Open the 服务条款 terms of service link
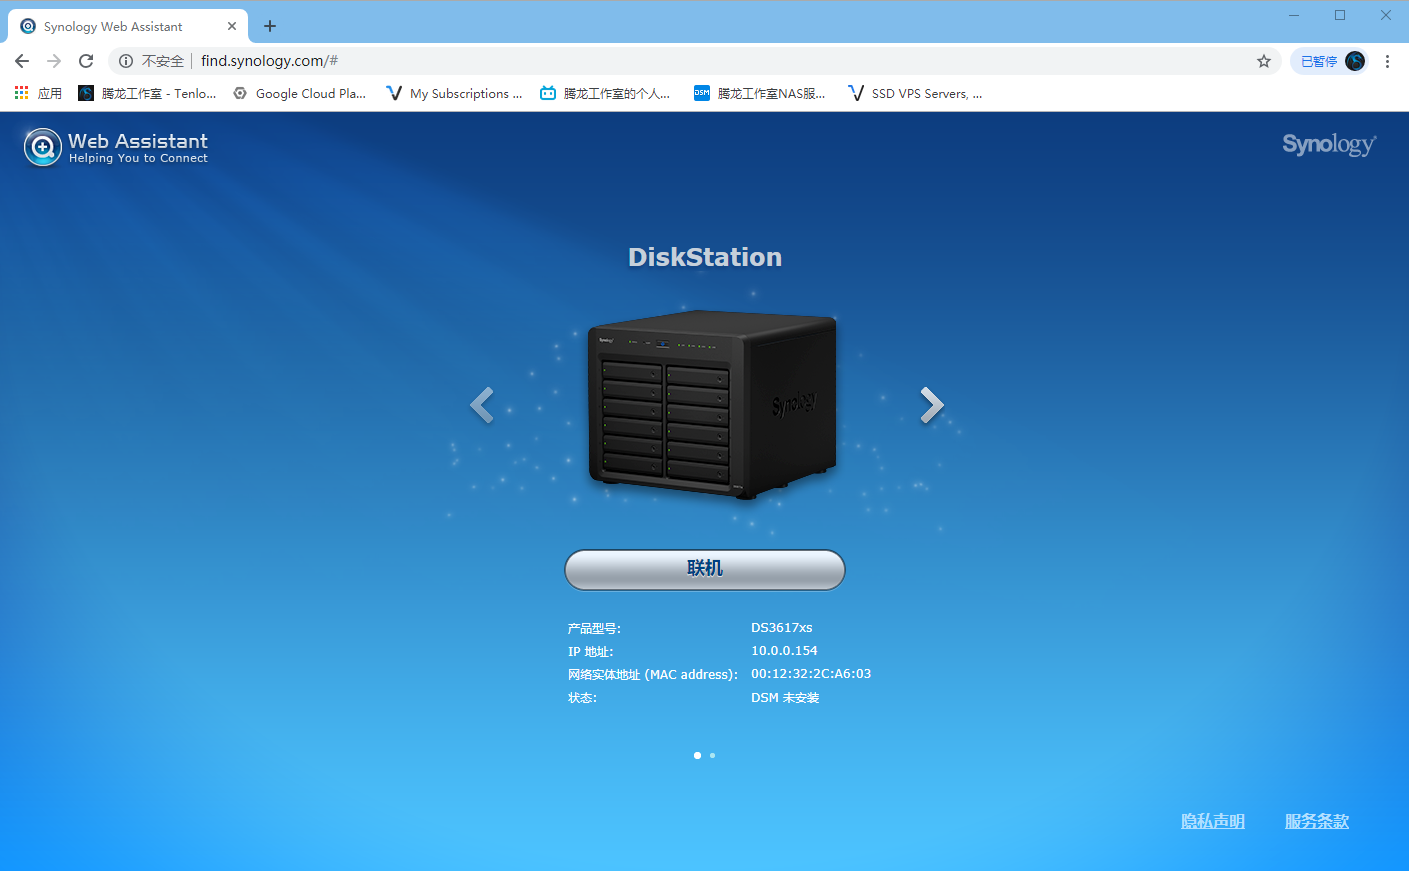Screen dimensions: 1409x871 [x=1317, y=821]
